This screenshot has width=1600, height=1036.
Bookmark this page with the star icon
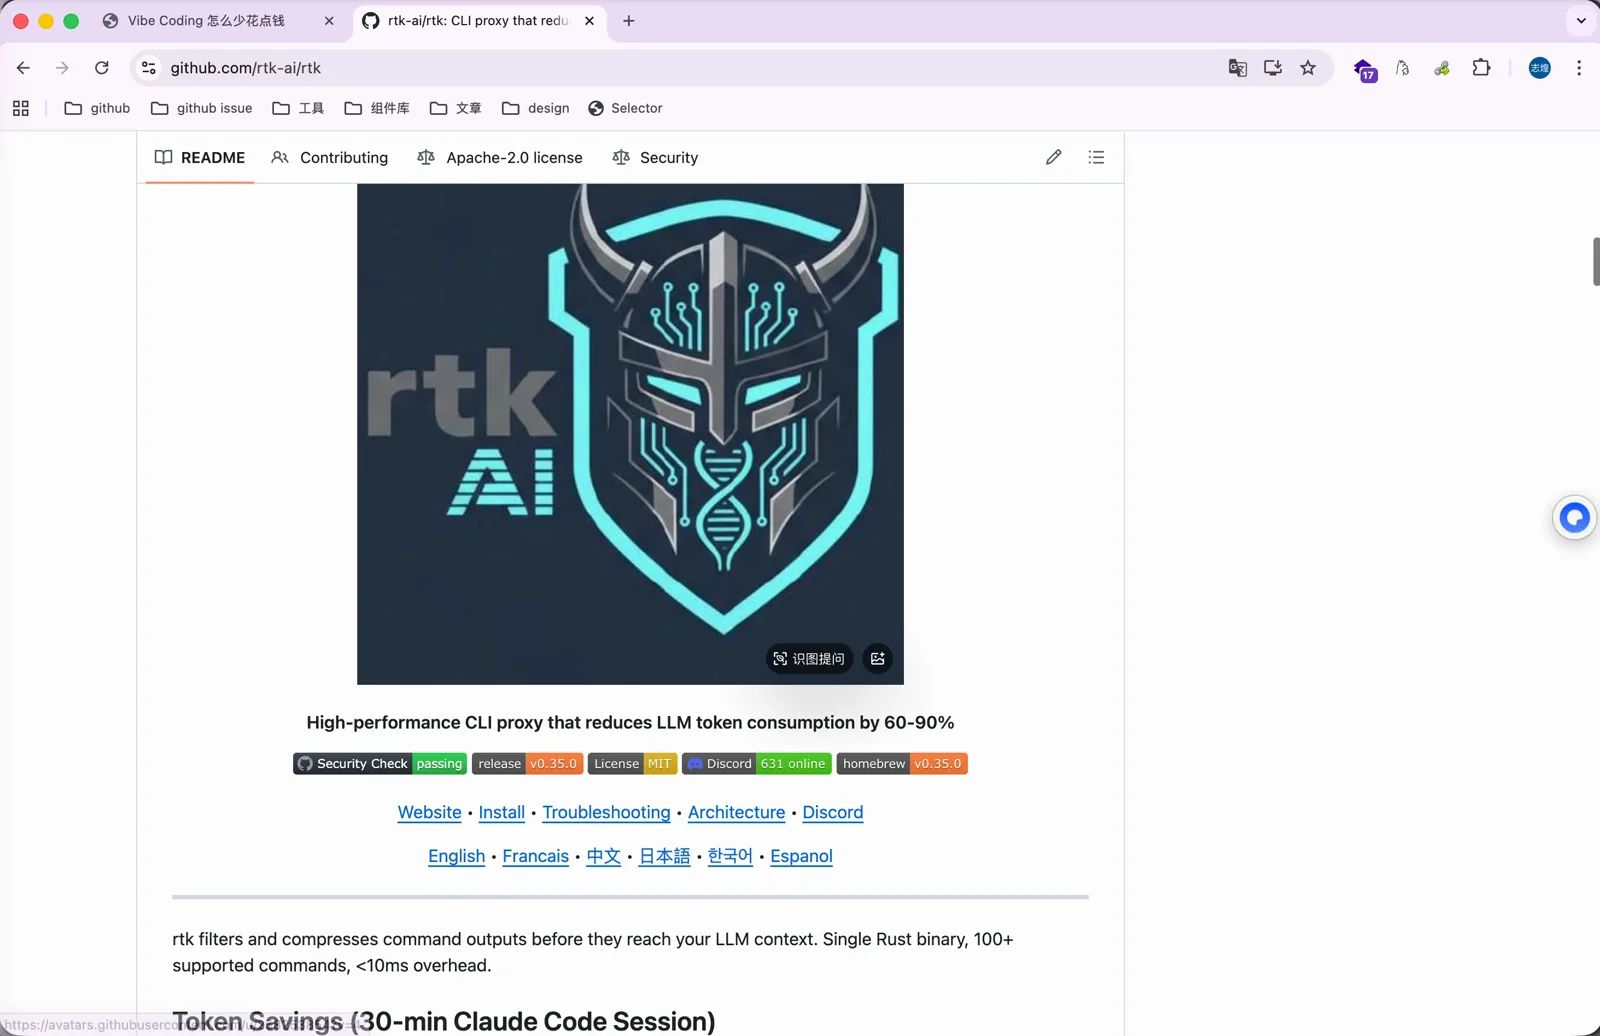point(1308,68)
